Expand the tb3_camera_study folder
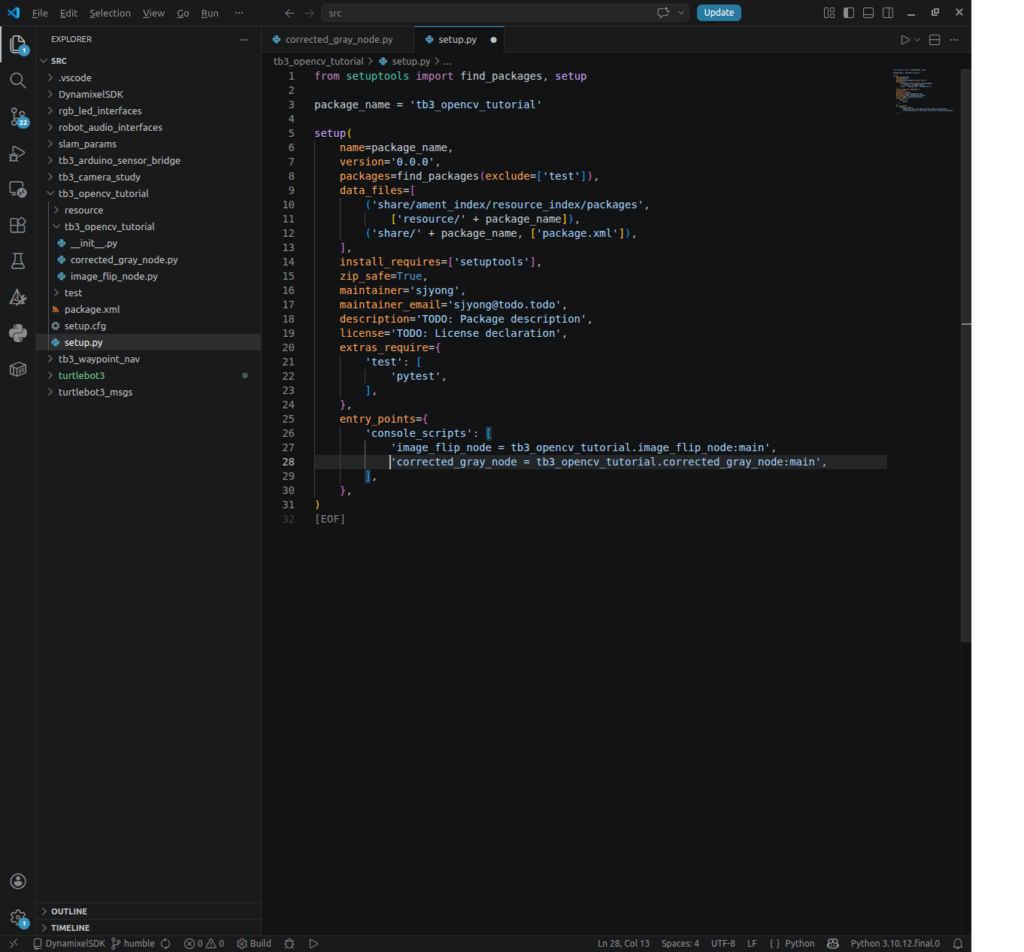This screenshot has height=952, width=1024. (x=149, y=177)
